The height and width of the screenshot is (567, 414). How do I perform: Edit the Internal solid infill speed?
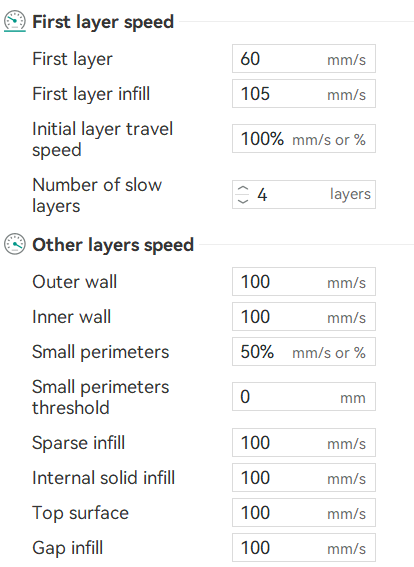(304, 477)
